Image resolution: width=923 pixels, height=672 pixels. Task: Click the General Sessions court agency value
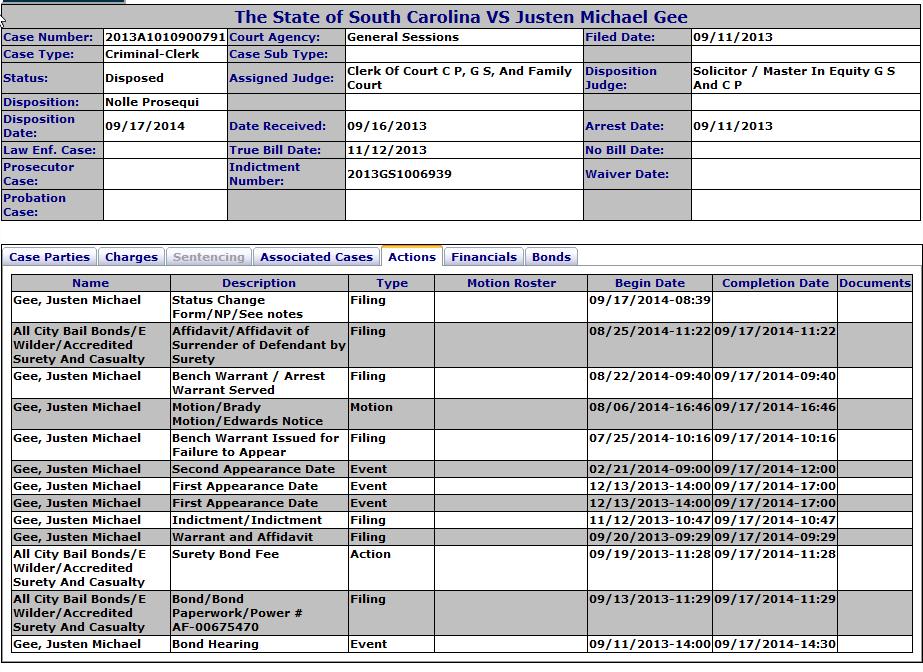click(x=403, y=37)
